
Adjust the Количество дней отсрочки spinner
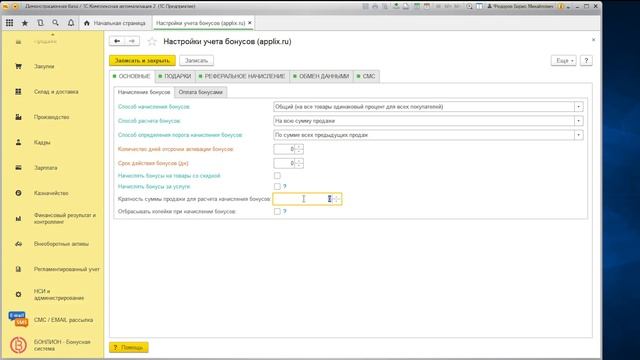click(299, 149)
